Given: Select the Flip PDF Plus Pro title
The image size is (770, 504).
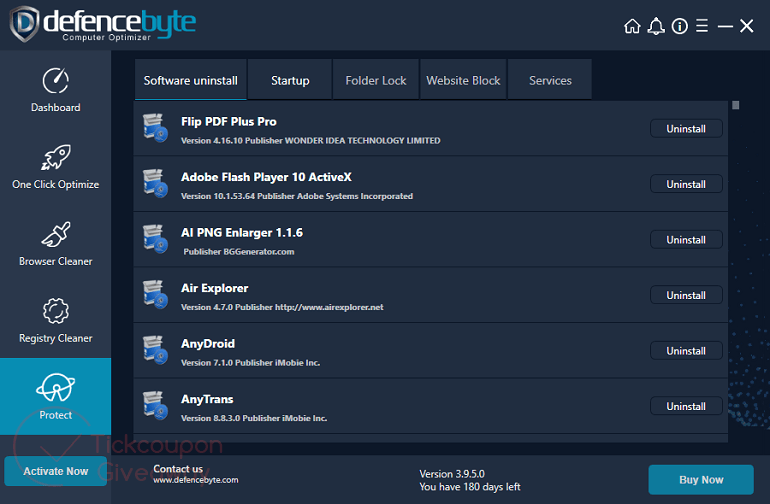Looking at the screenshot, I should [228, 121].
